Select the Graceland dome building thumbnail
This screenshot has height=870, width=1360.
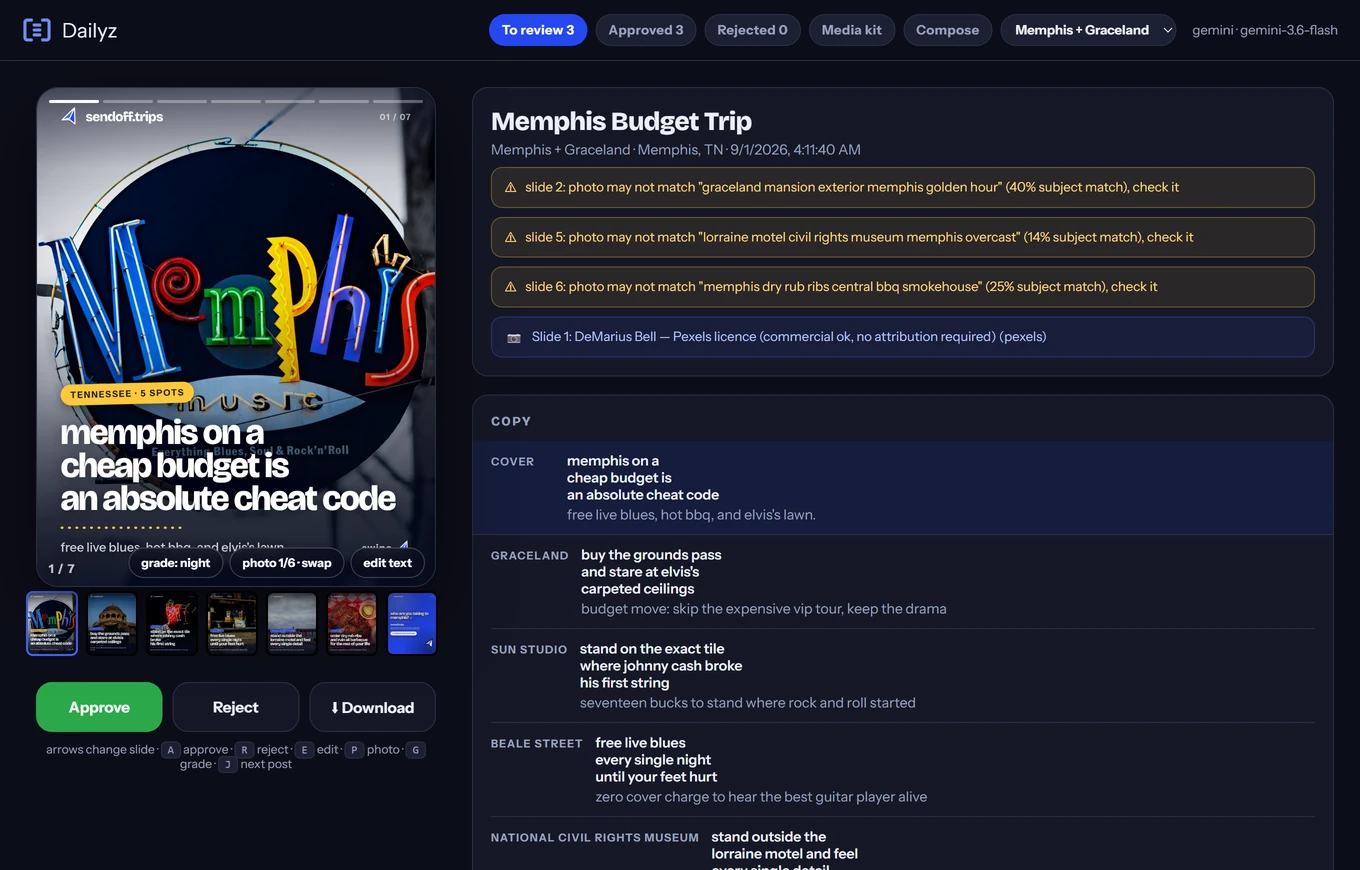112,623
